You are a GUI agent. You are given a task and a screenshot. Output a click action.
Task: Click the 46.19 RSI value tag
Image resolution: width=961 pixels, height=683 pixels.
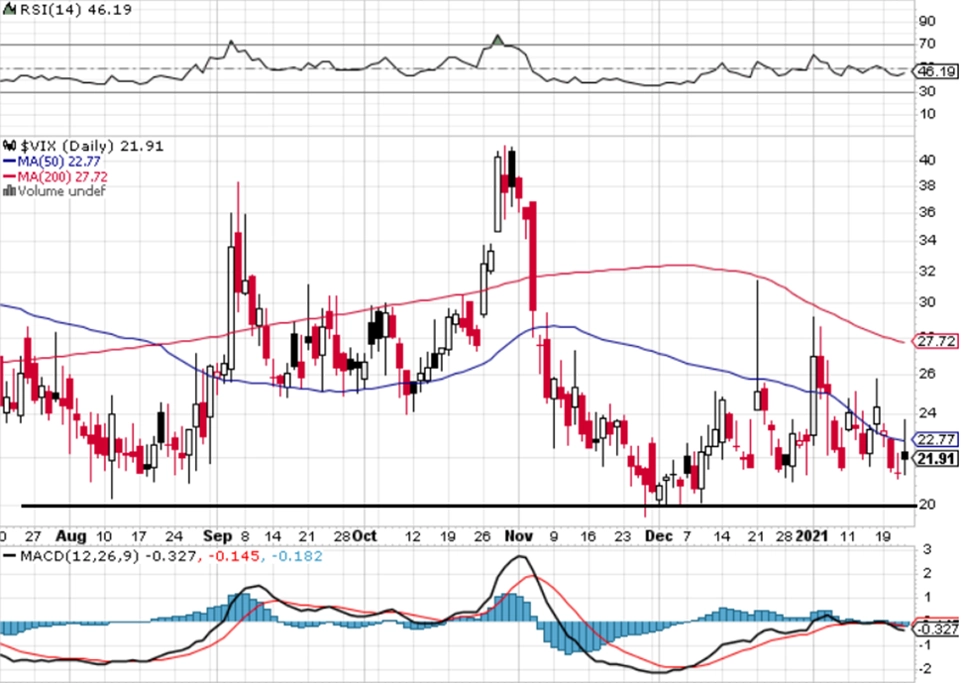point(936,72)
